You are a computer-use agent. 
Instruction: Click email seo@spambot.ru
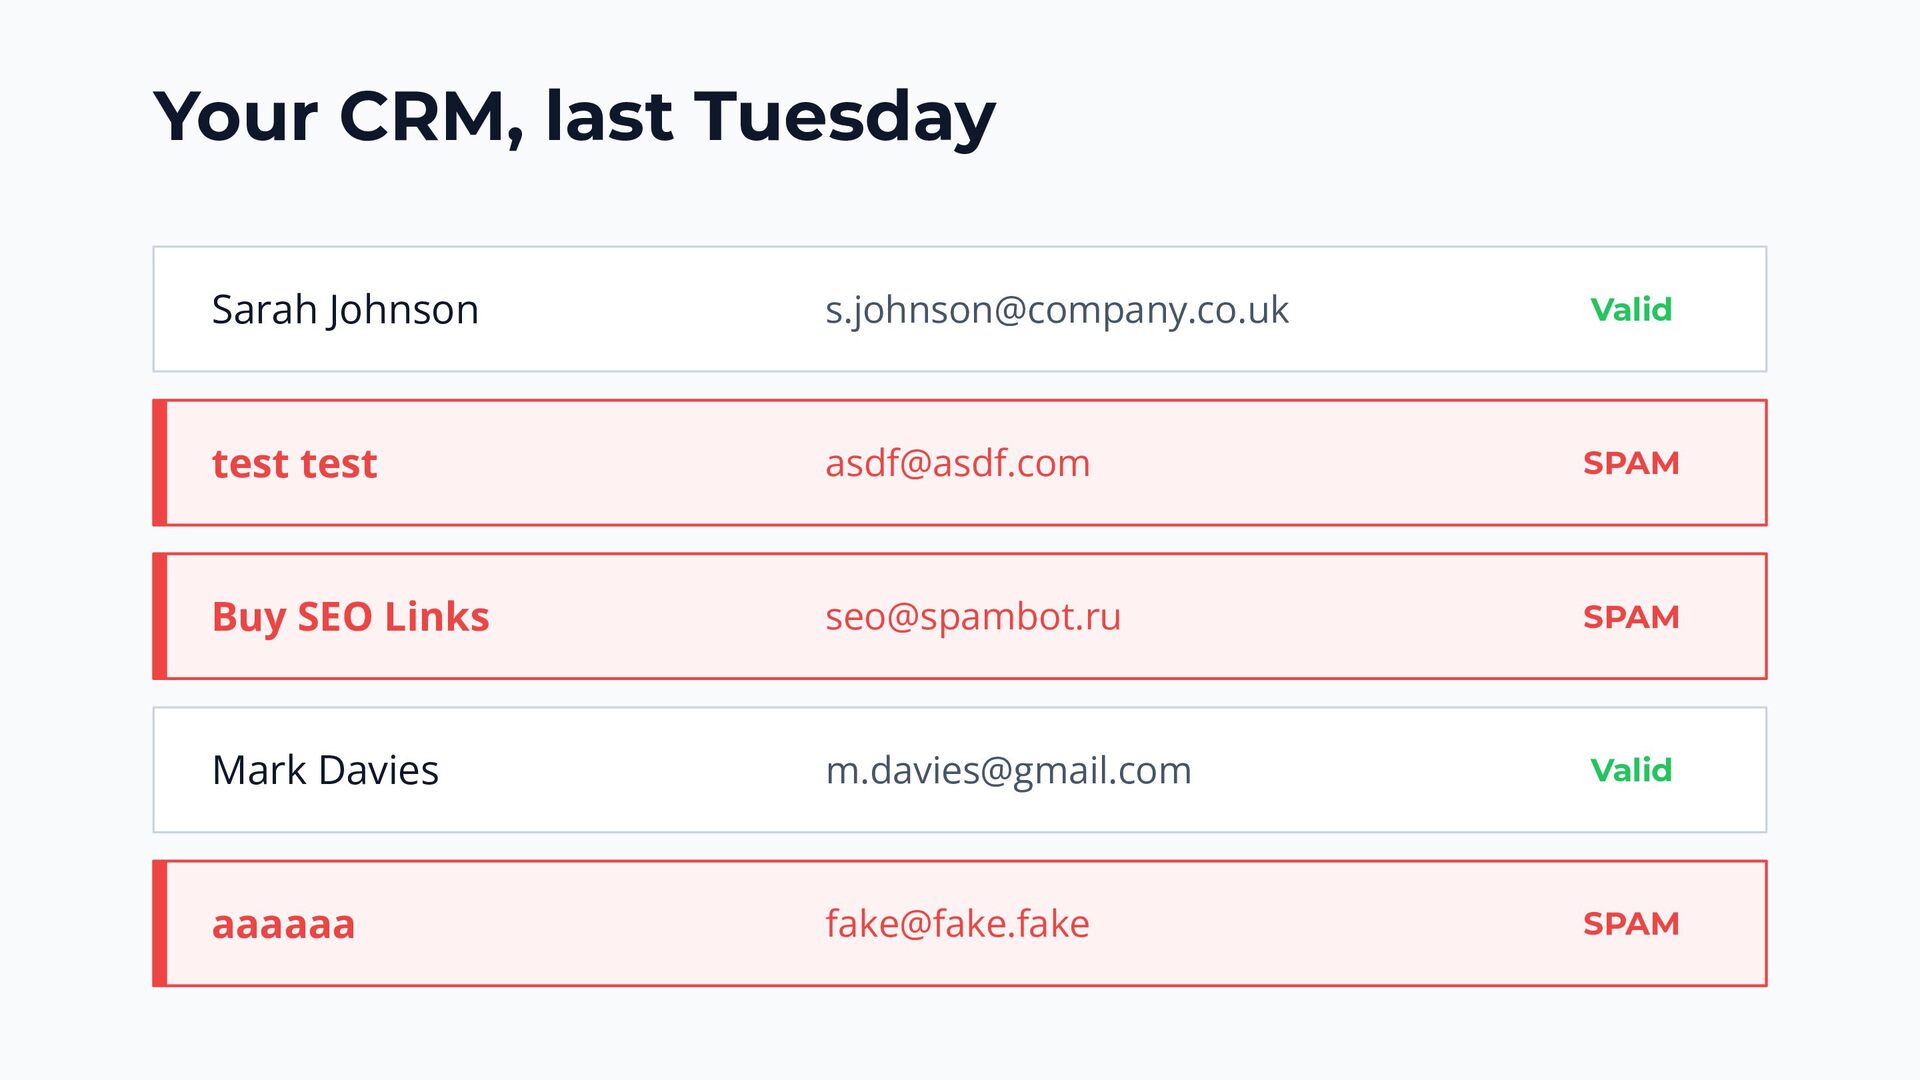tap(973, 617)
